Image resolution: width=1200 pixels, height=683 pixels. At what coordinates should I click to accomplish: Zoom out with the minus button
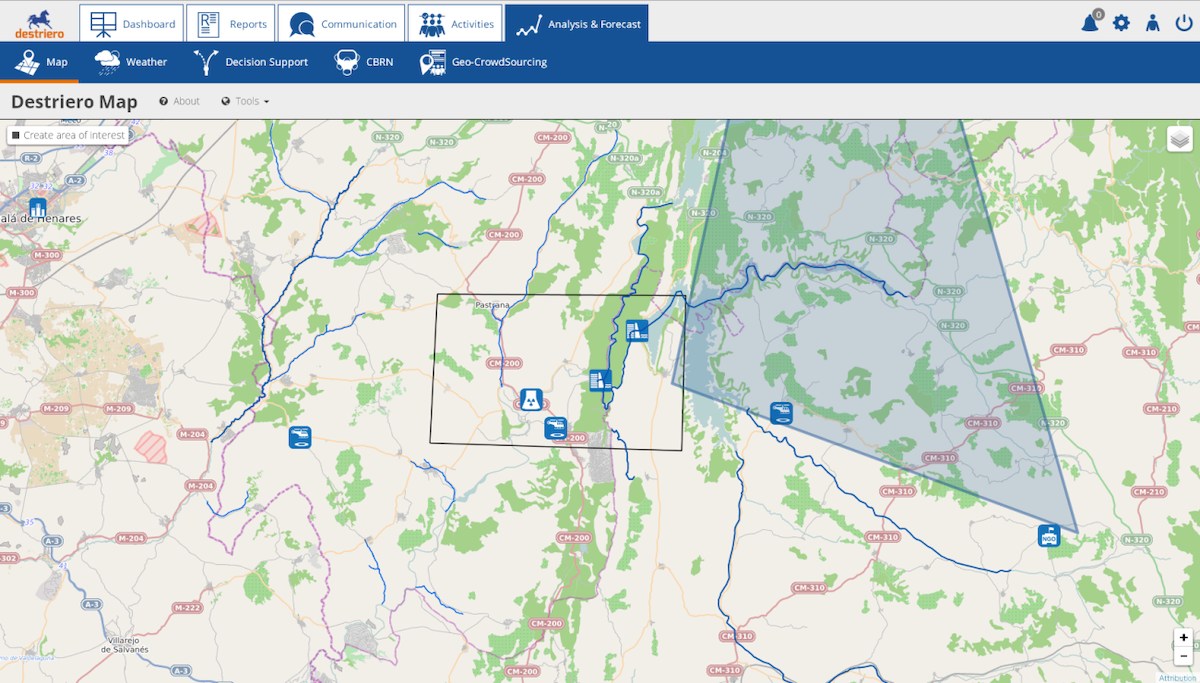[1184, 656]
